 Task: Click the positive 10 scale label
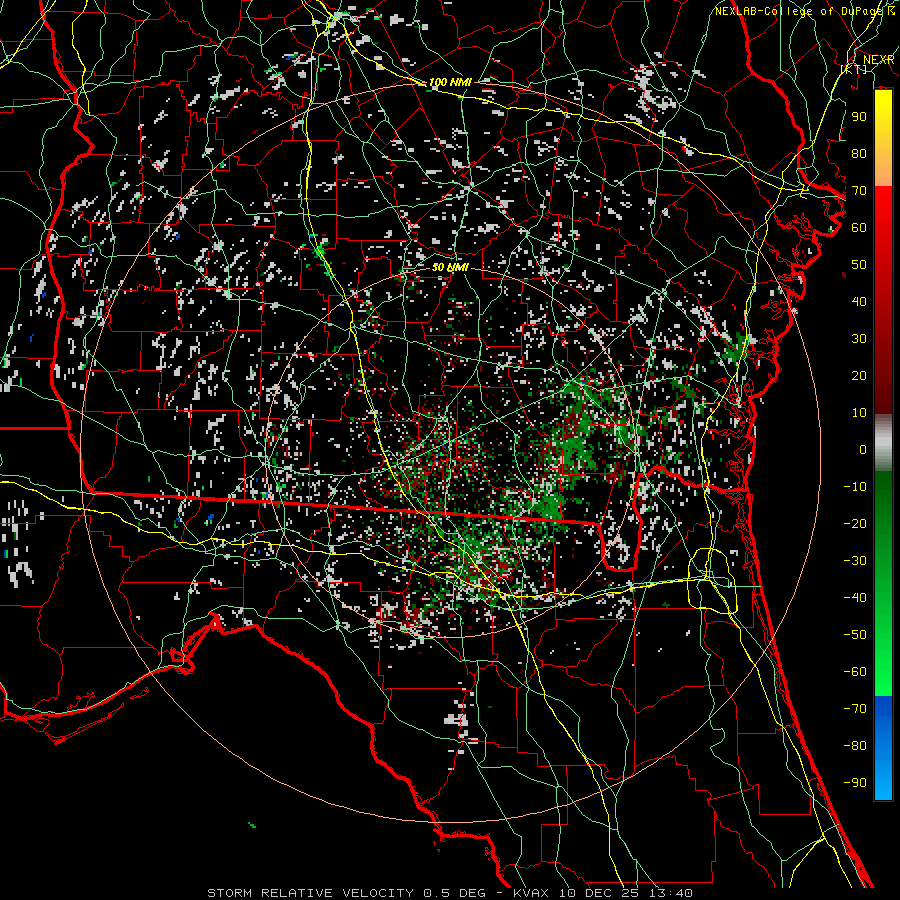(859, 413)
